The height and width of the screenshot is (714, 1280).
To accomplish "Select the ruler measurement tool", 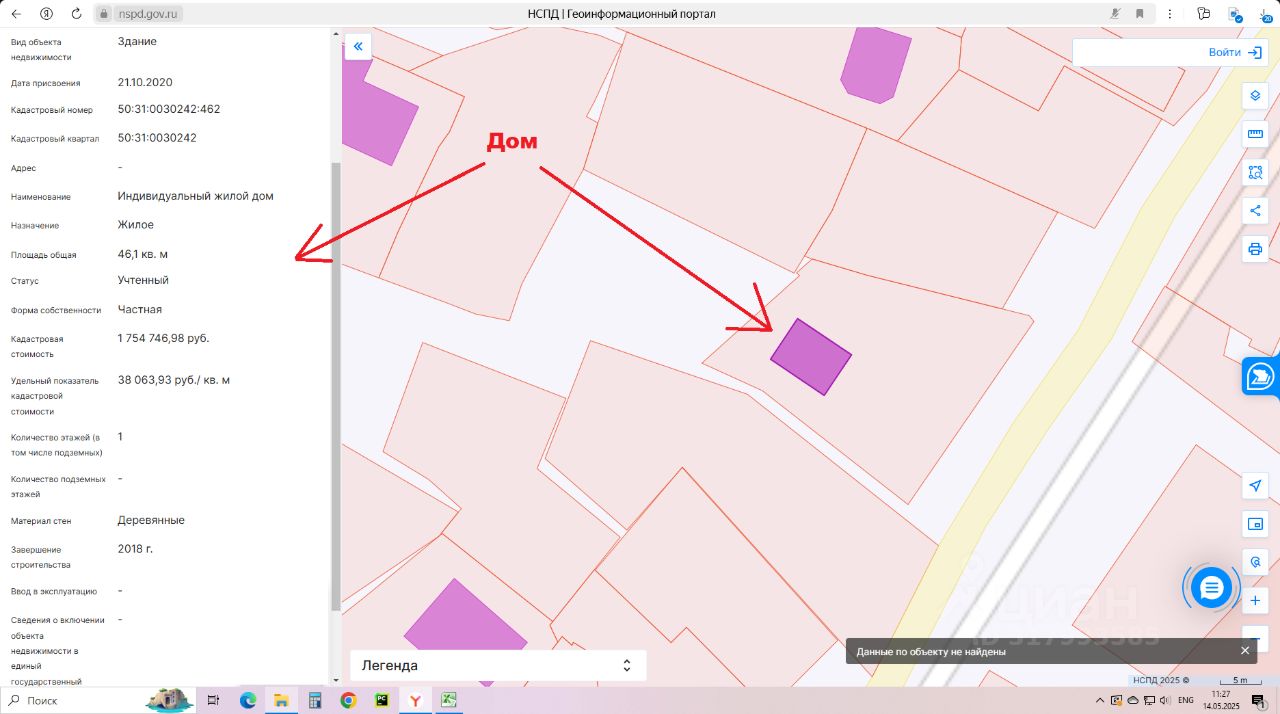I will 1255,134.
